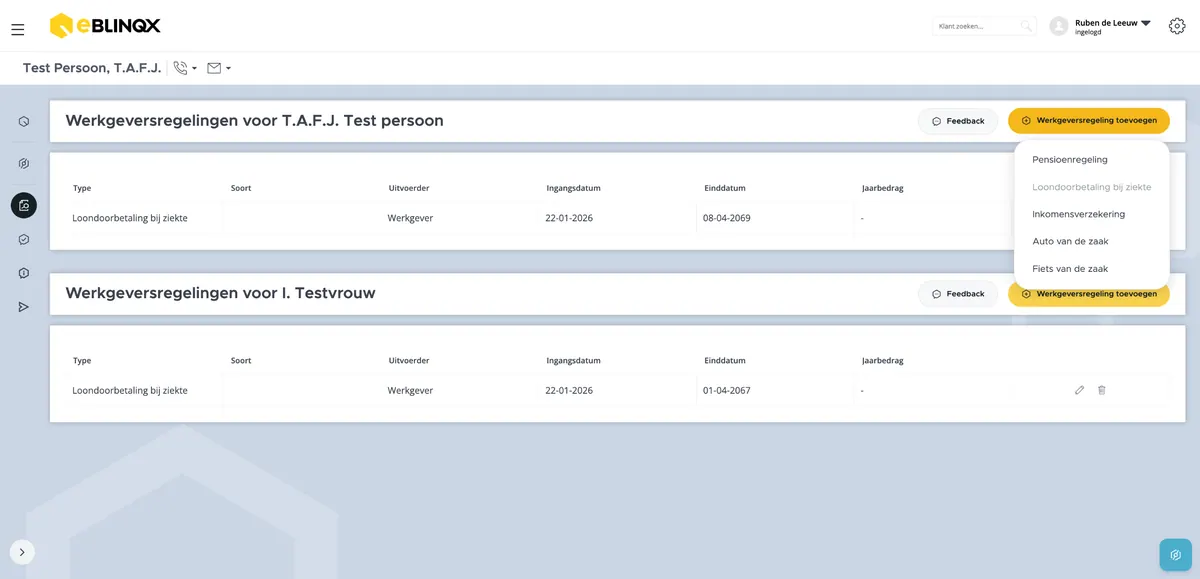1200x579 pixels.
Task: Click the user avatar icon
Action: pyautogui.click(x=1059, y=26)
